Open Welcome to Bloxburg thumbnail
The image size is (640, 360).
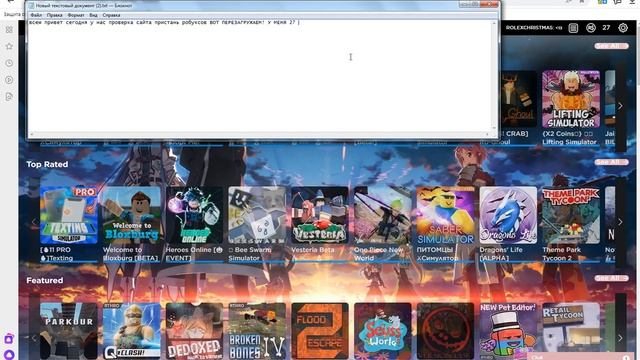pyautogui.click(x=131, y=215)
